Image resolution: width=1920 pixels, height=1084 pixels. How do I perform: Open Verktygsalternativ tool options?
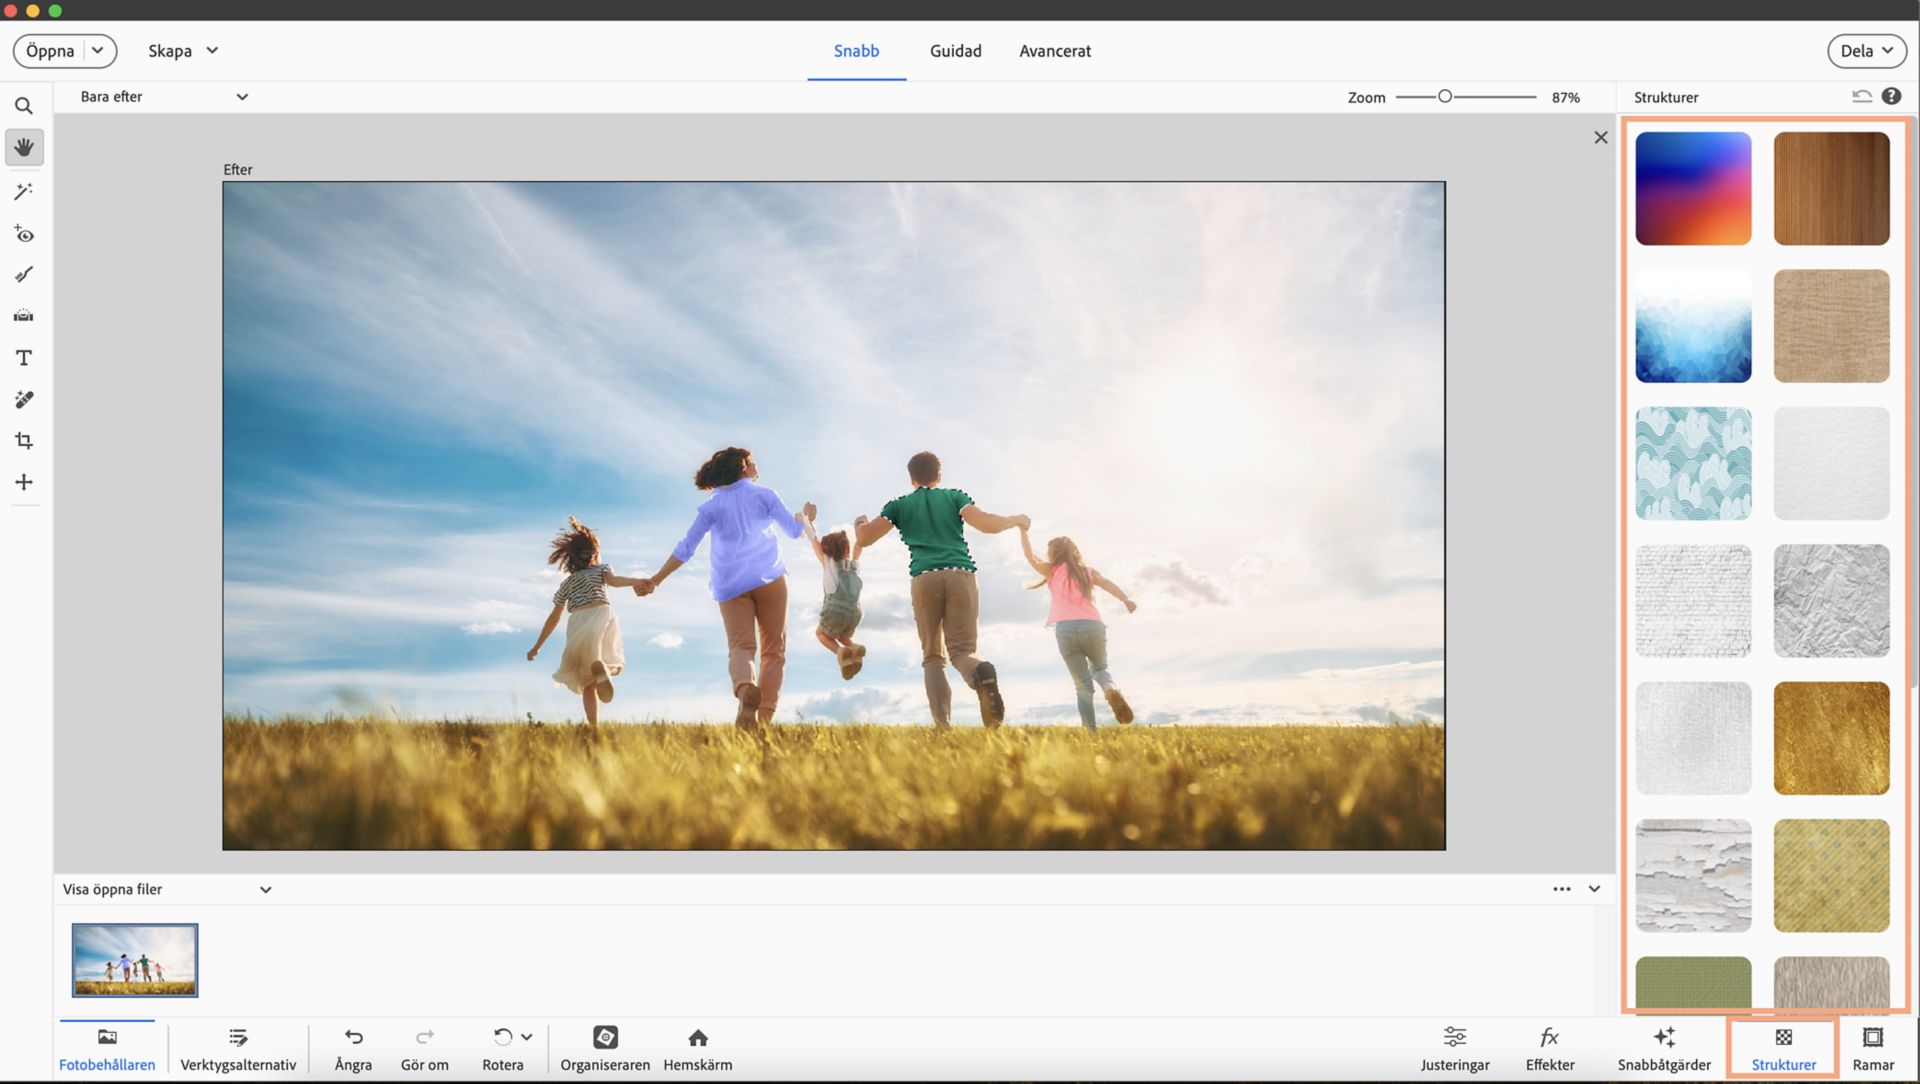click(x=238, y=1049)
